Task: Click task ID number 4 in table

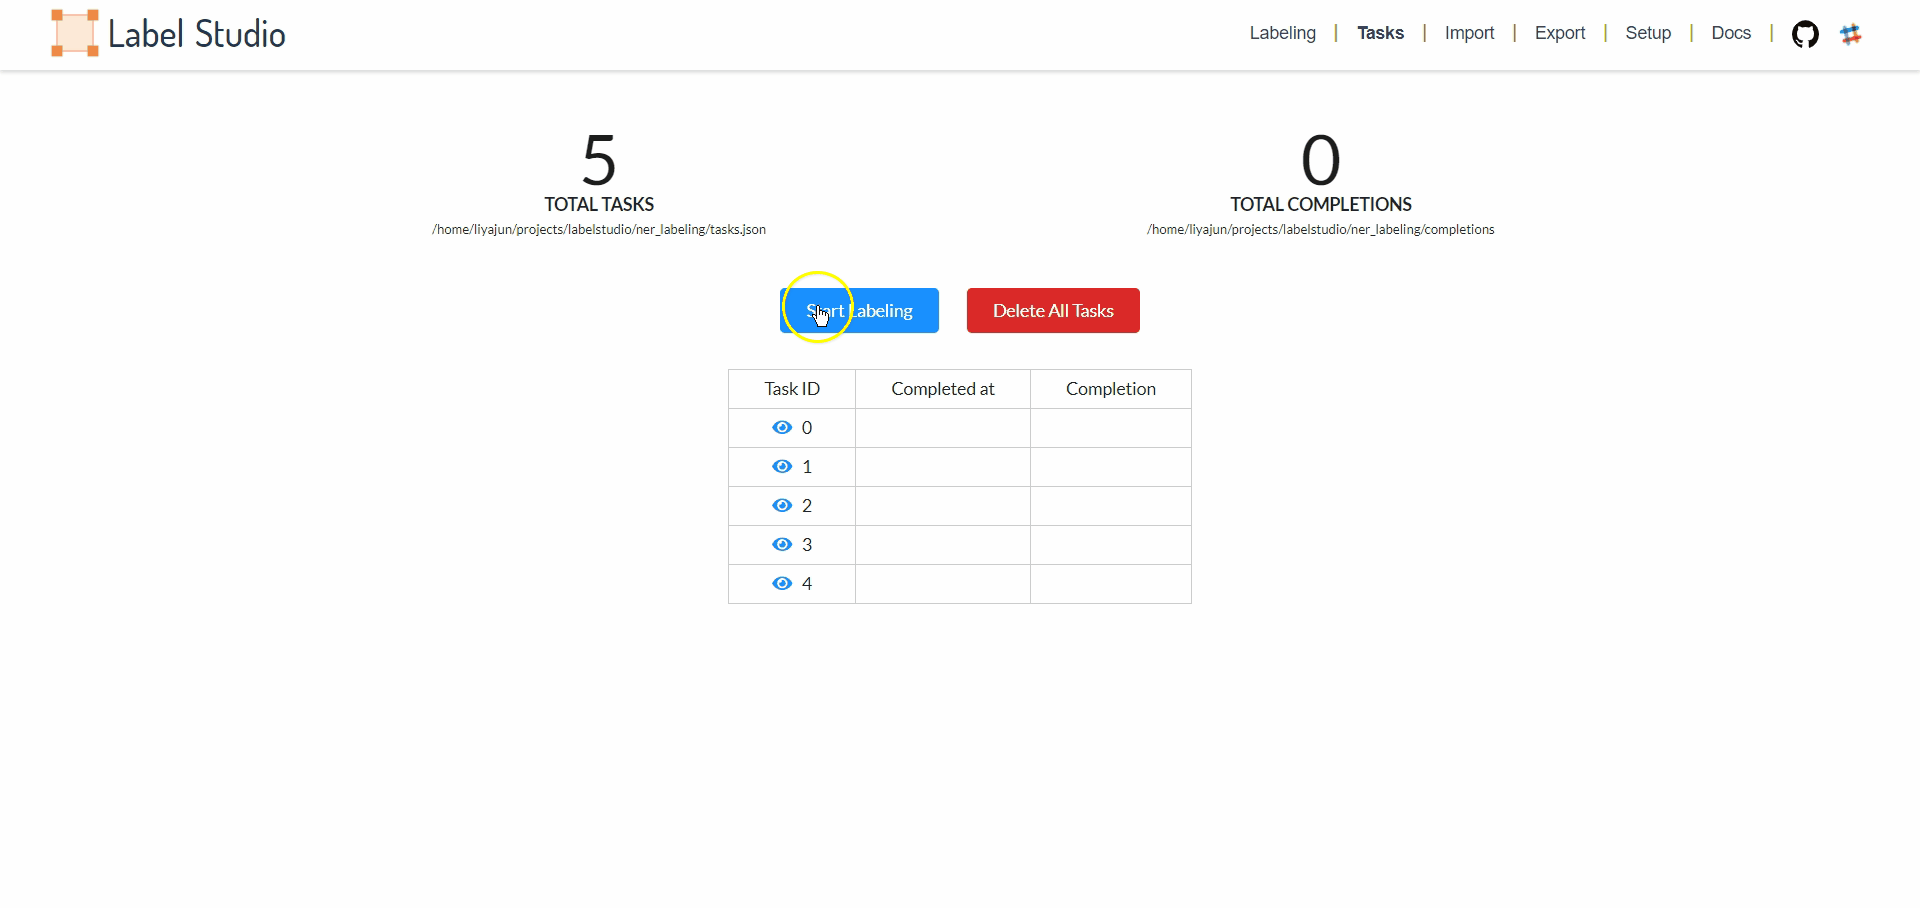Action: point(807,584)
